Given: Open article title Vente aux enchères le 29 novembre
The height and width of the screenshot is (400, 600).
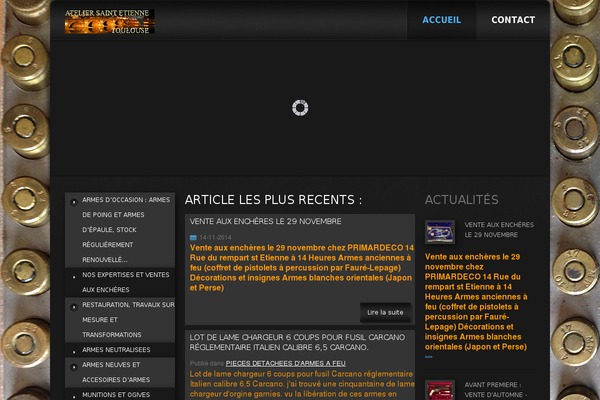Looking at the screenshot, I should click(265, 221).
